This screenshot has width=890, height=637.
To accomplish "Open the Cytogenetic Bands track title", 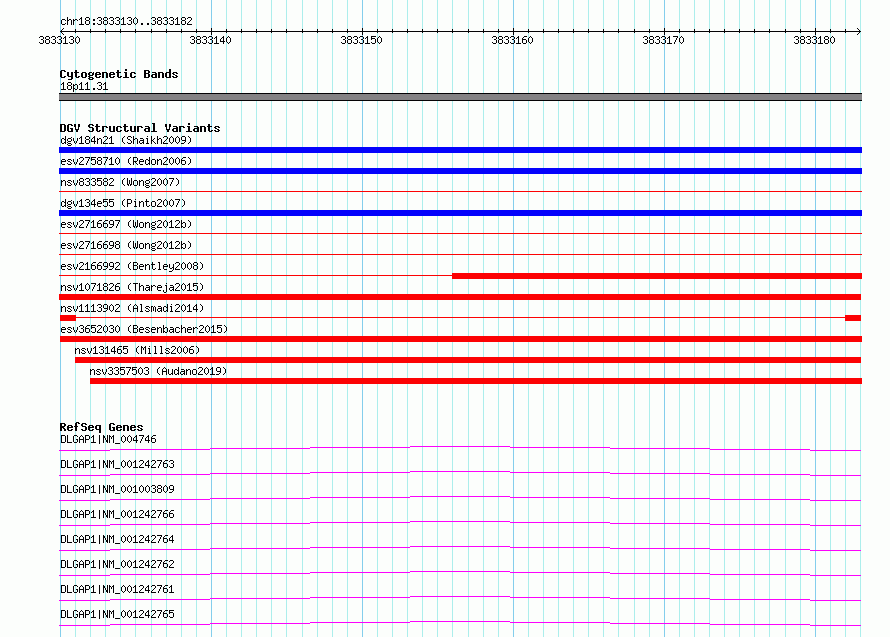I will click(119, 74).
